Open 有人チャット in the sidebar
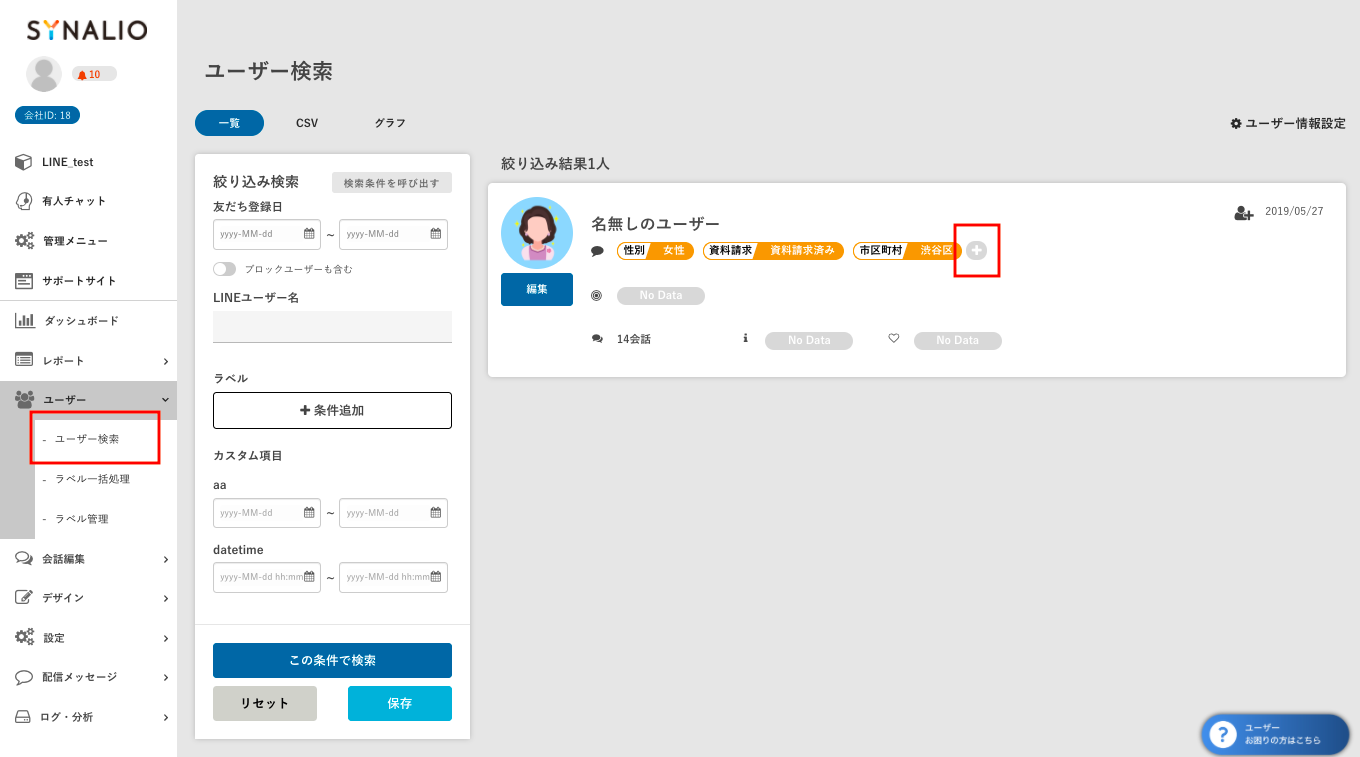1360x757 pixels. tap(73, 201)
